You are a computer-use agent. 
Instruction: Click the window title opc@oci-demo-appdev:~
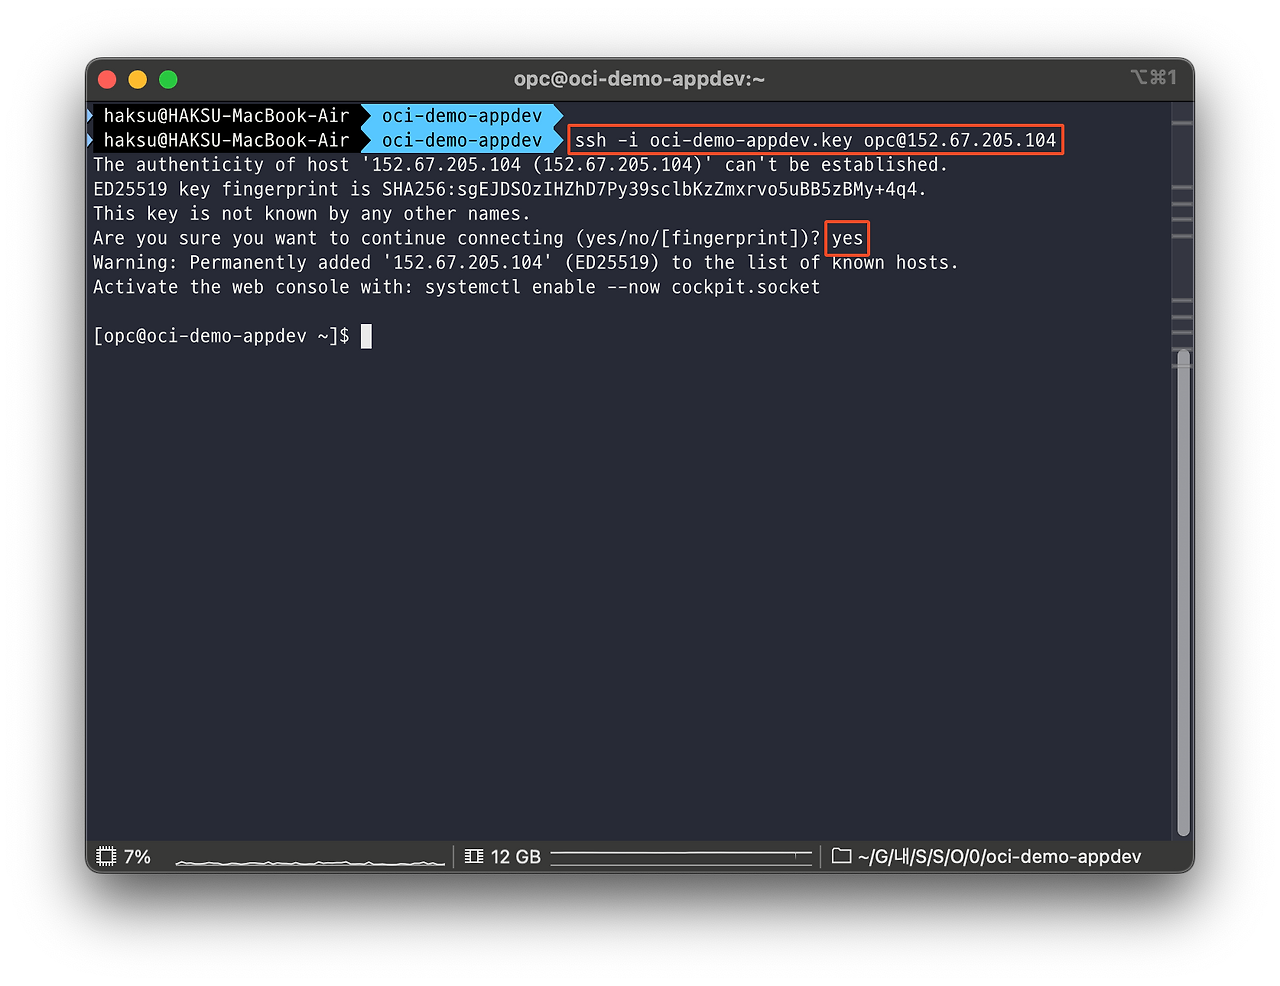[639, 79]
